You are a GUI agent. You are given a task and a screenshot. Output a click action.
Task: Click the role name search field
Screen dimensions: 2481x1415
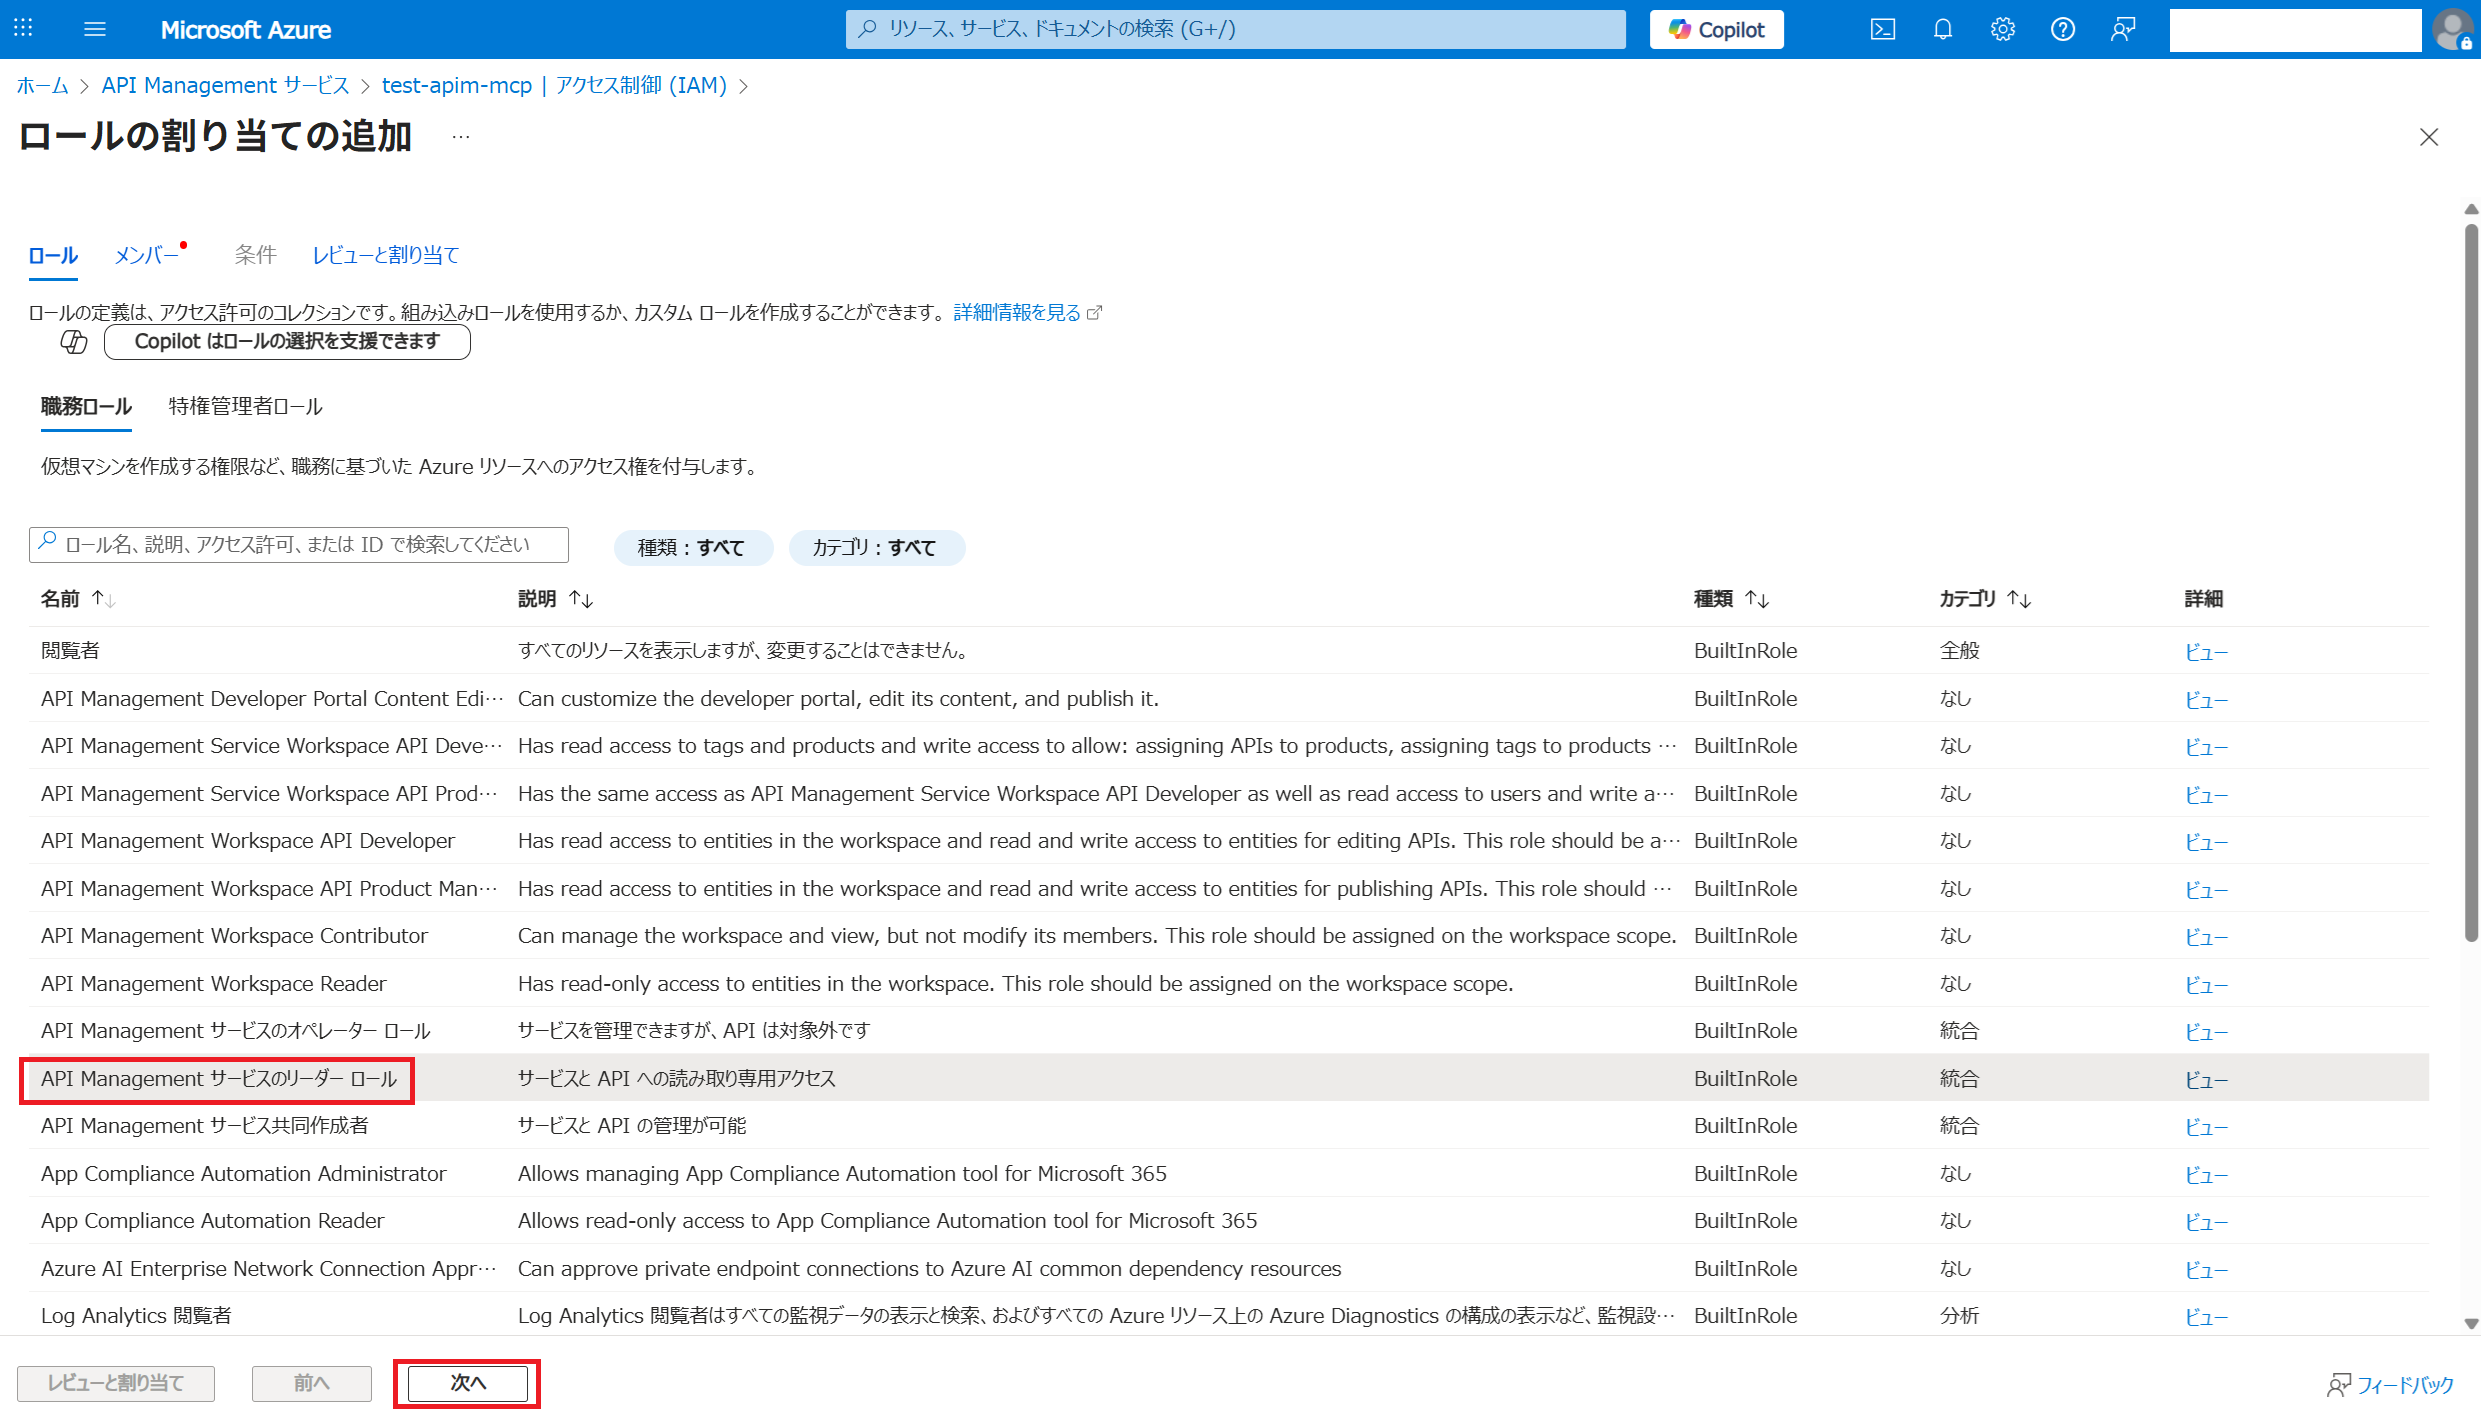coord(299,545)
